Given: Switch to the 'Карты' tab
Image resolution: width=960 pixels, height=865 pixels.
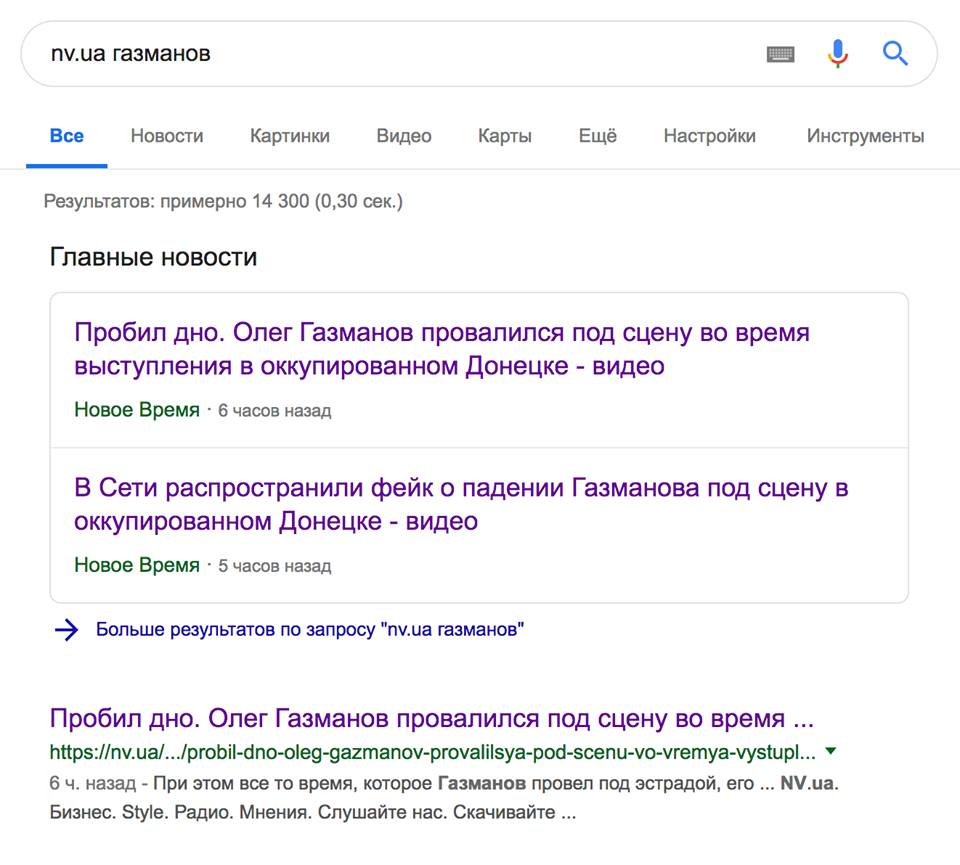Looking at the screenshot, I should click(x=505, y=136).
